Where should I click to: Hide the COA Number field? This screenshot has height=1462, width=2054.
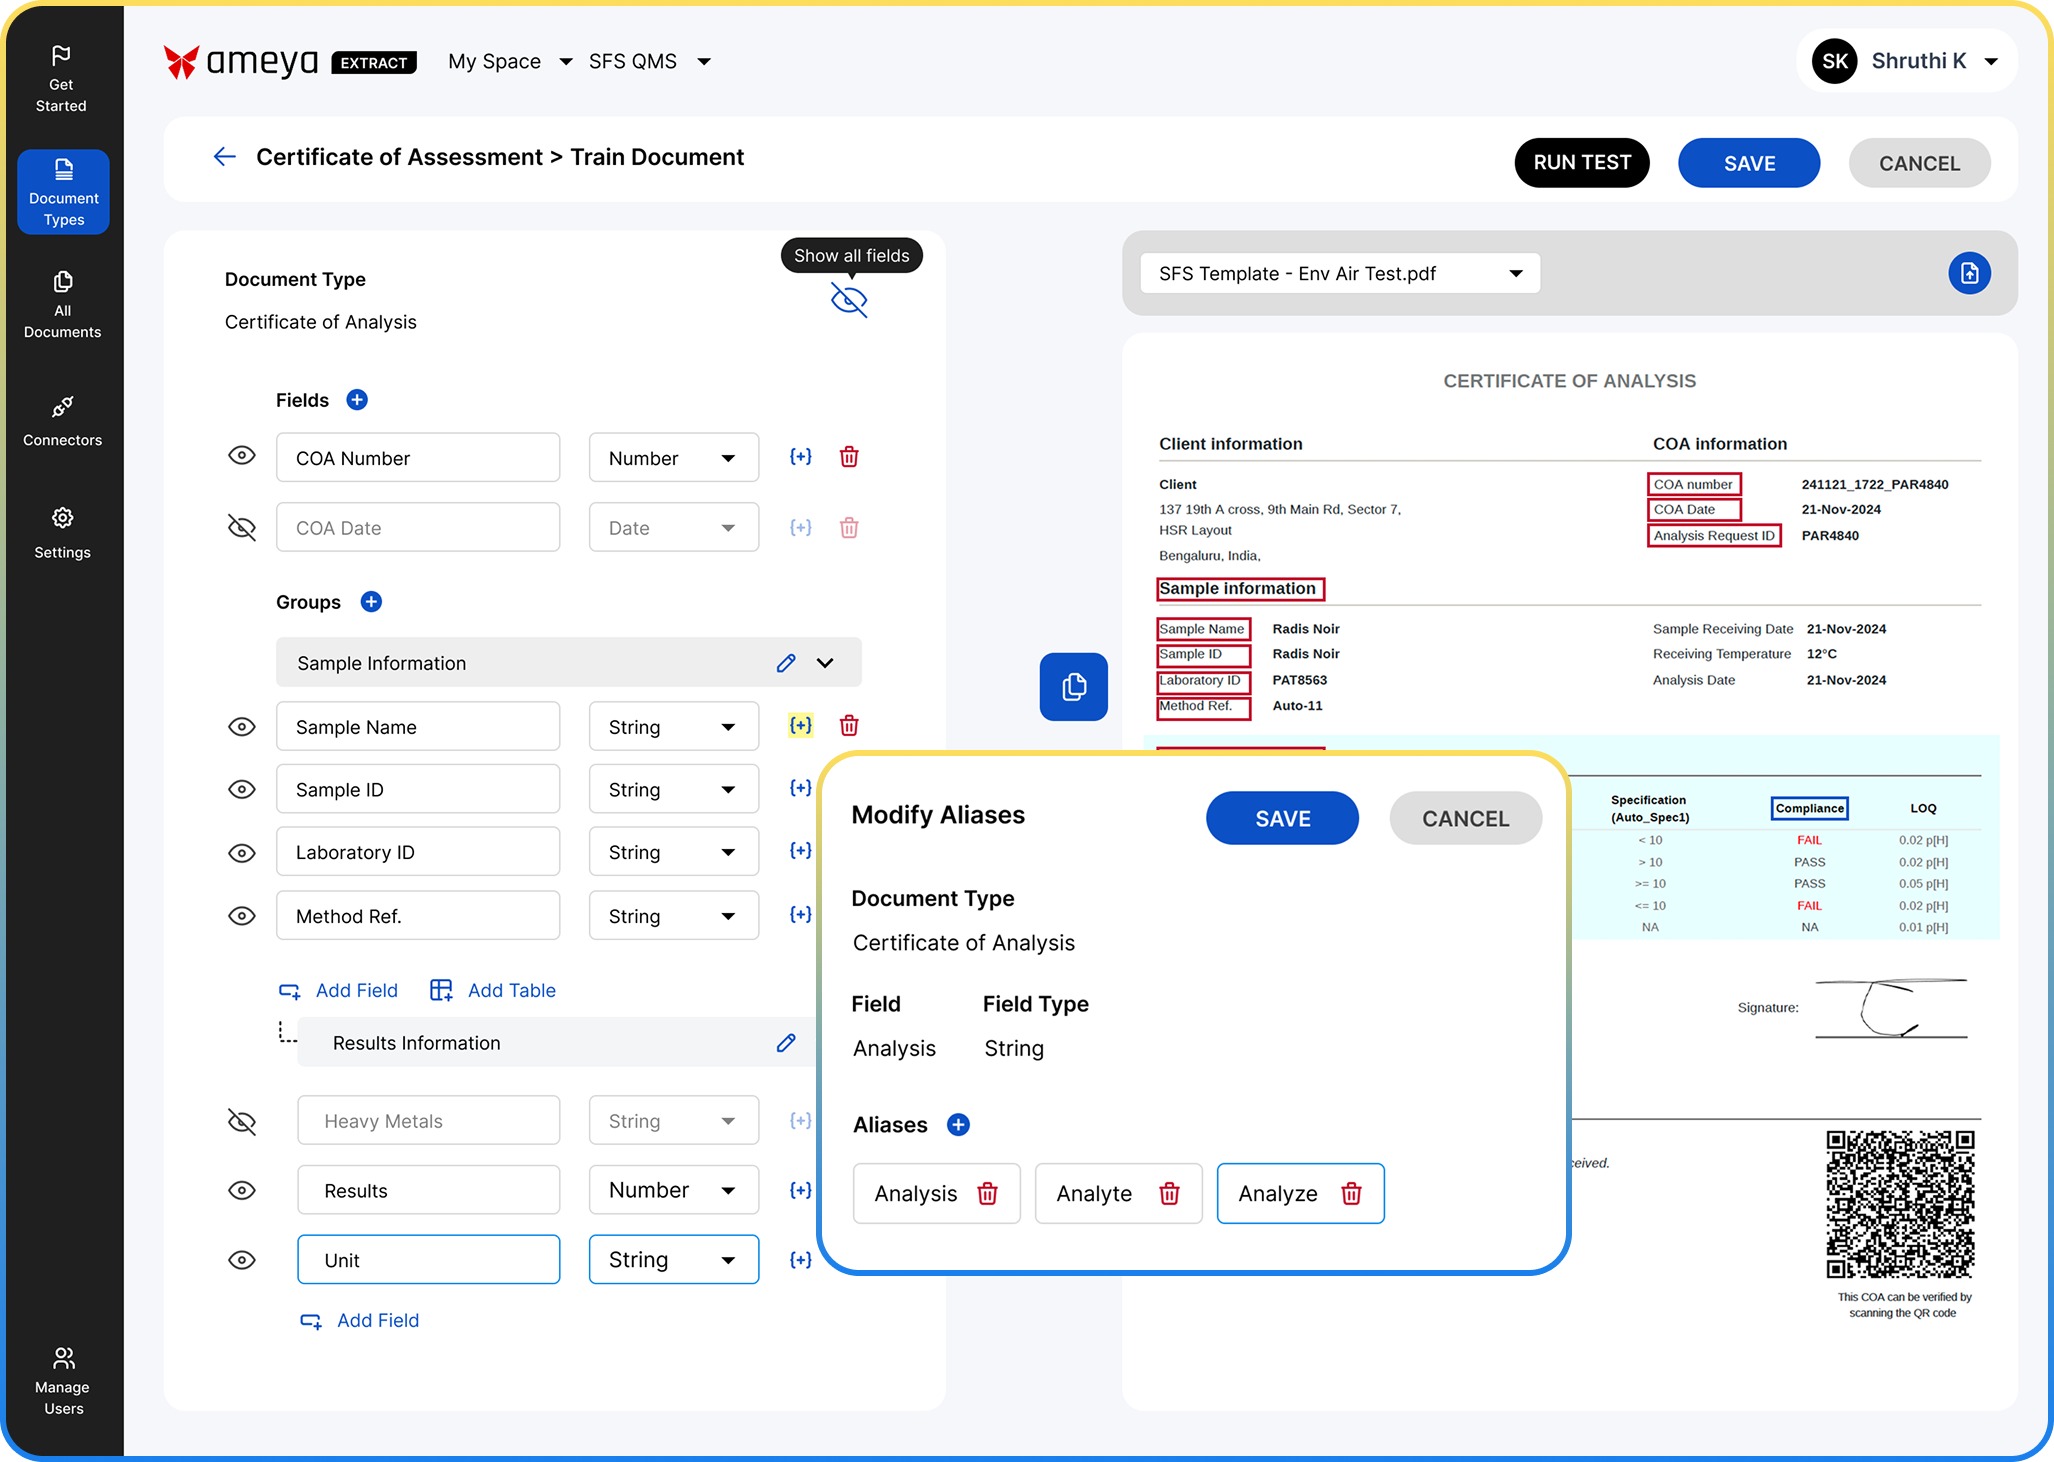coord(242,456)
